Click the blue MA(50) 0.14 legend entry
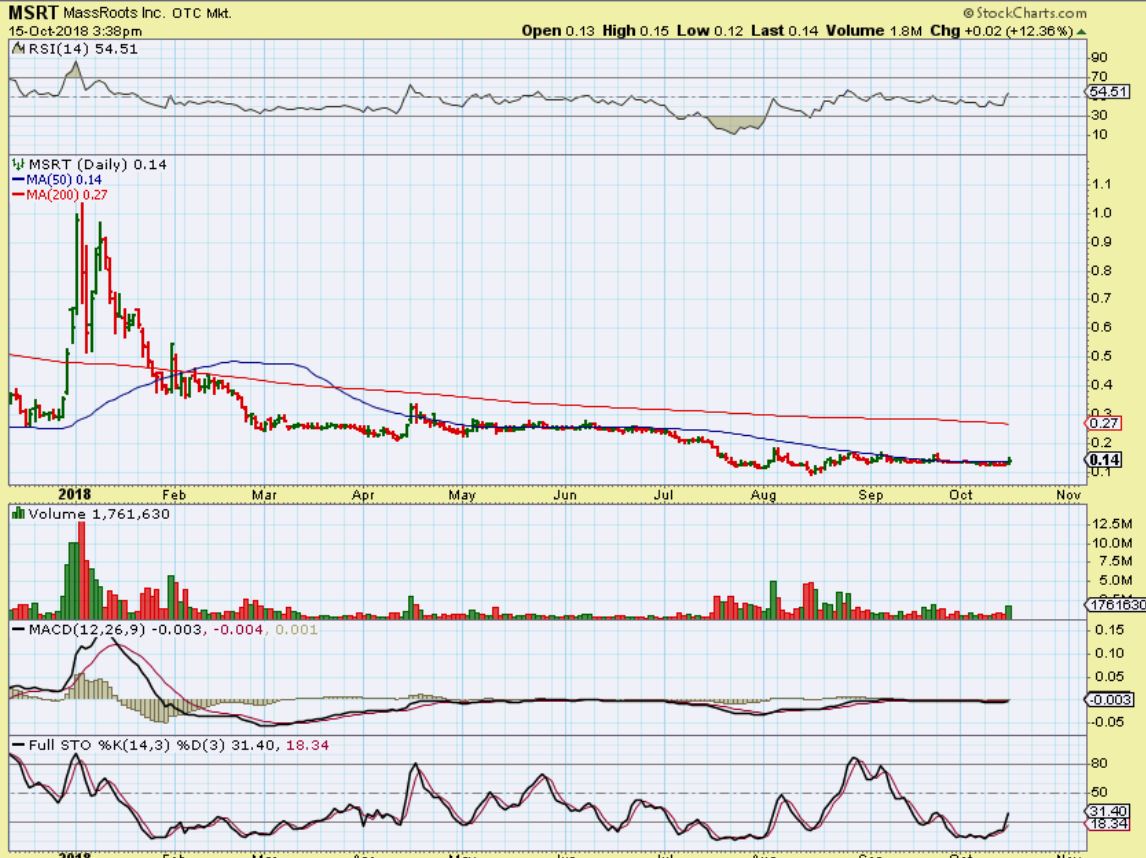Image resolution: width=1146 pixels, height=858 pixels. [57, 180]
